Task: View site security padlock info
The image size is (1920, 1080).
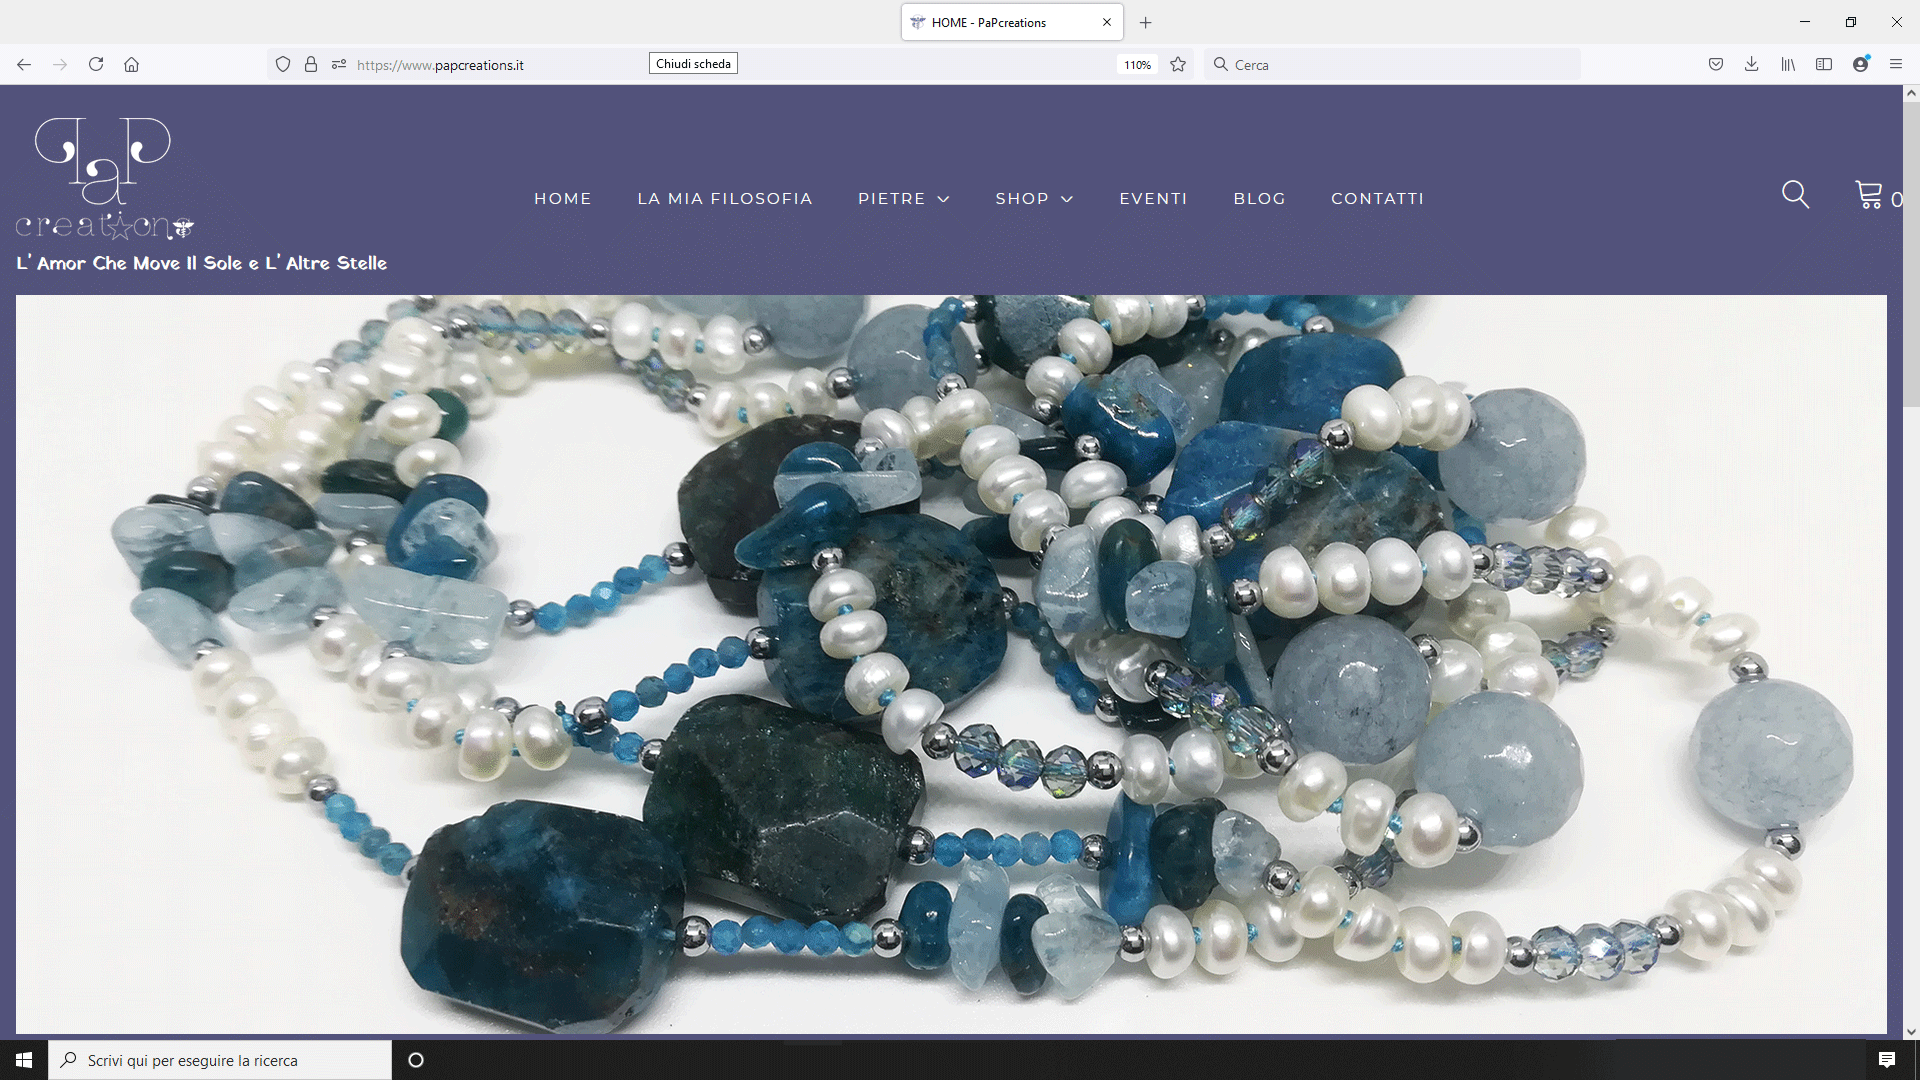Action: point(311,65)
